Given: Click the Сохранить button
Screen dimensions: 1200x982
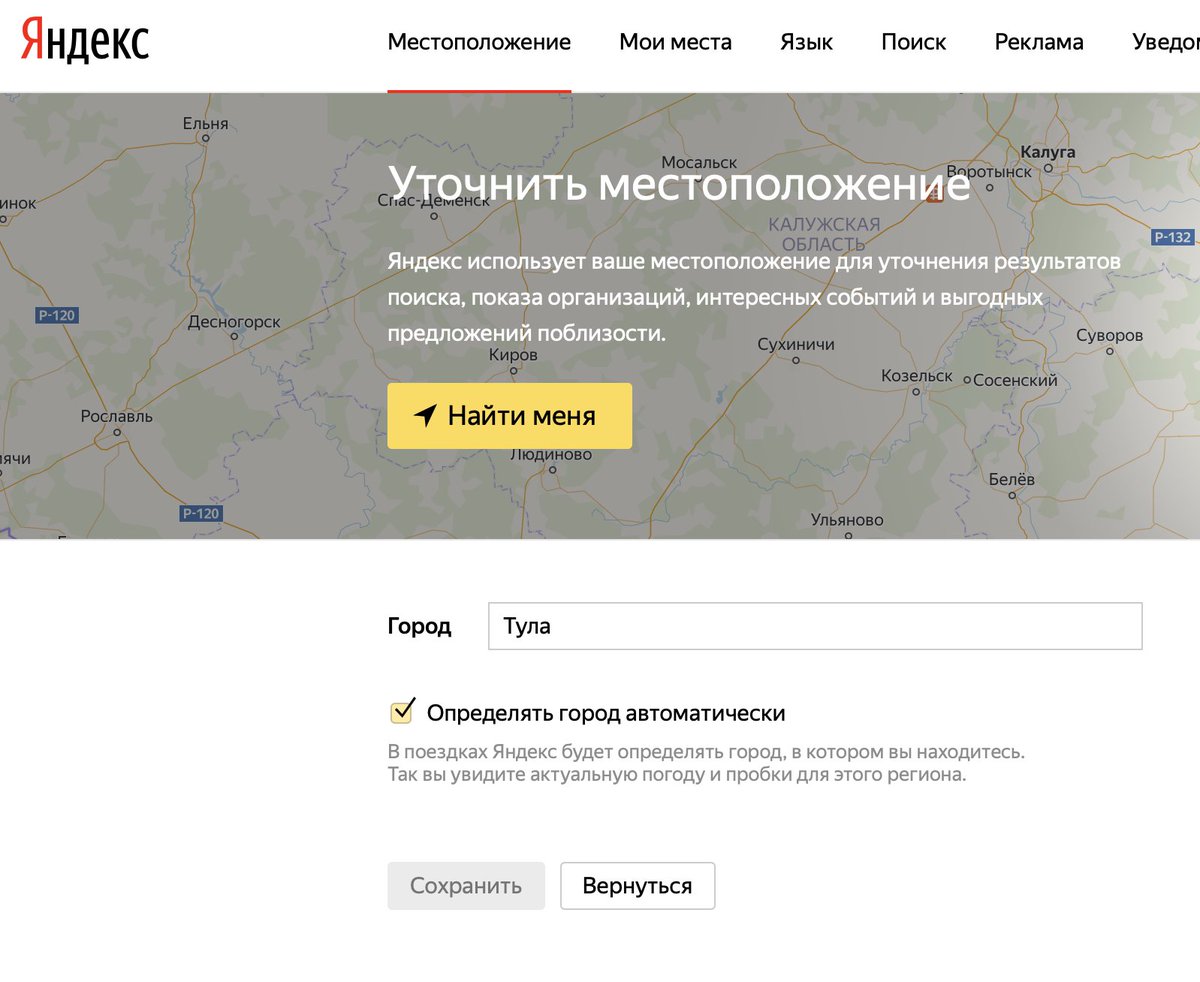Looking at the screenshot, I should coord(466,886).
